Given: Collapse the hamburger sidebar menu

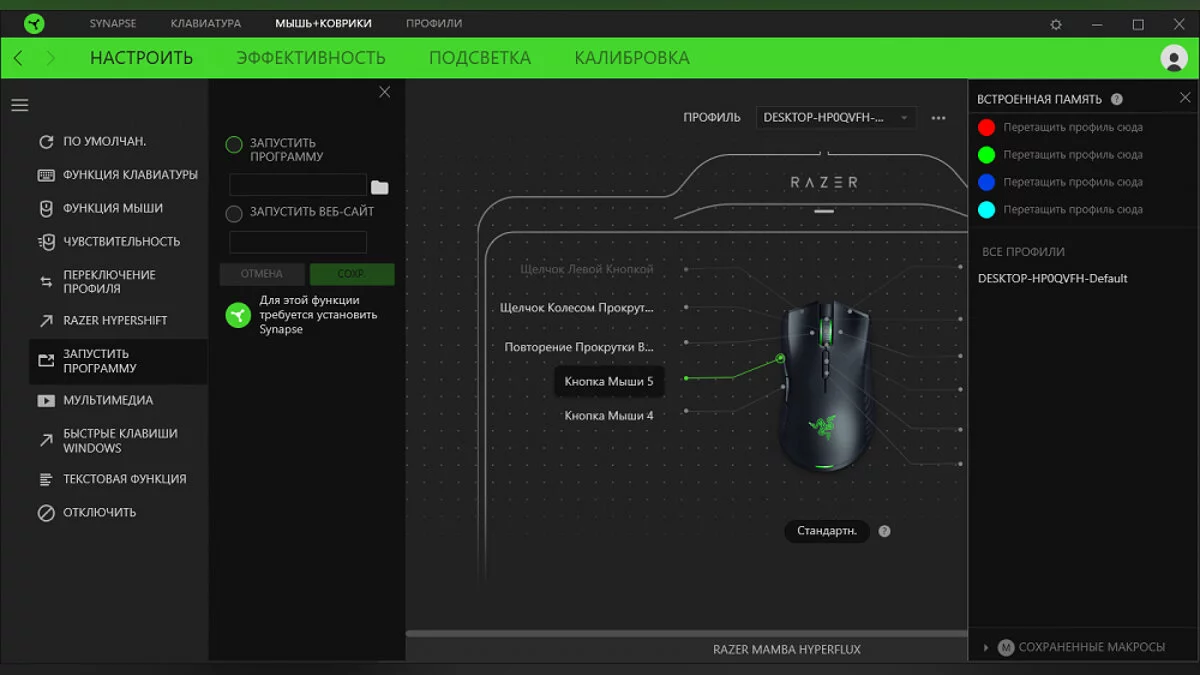Looking at the screenshot, I should point(20,105).
